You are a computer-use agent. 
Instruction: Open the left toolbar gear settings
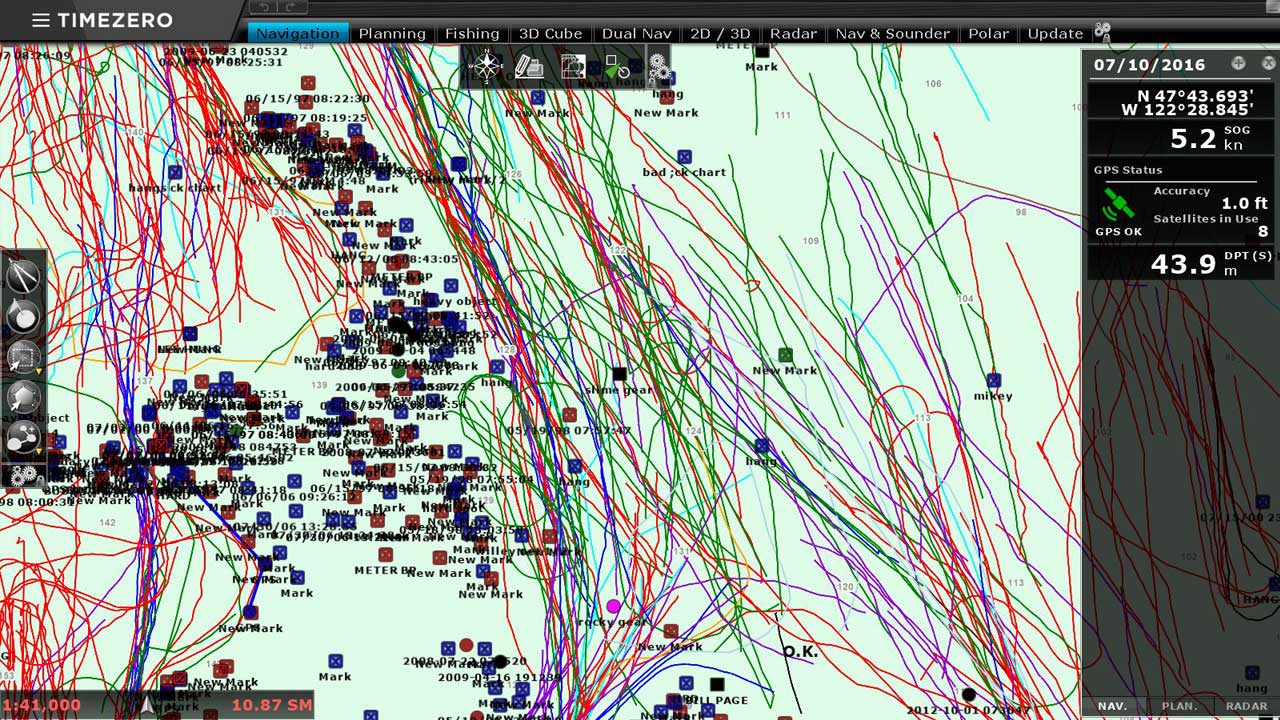[x=23, y=476]
